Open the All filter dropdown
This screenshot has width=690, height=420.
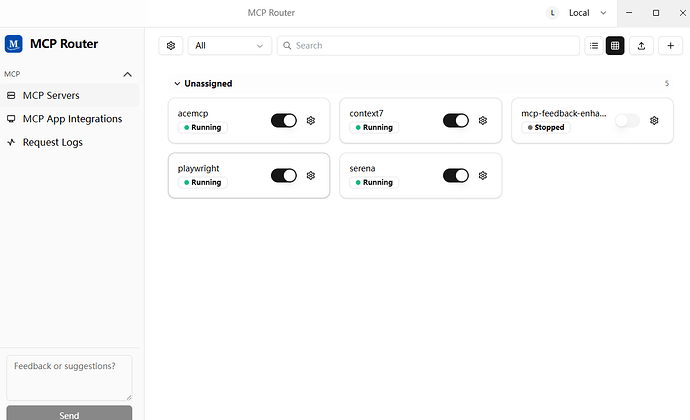pos(230,45)
